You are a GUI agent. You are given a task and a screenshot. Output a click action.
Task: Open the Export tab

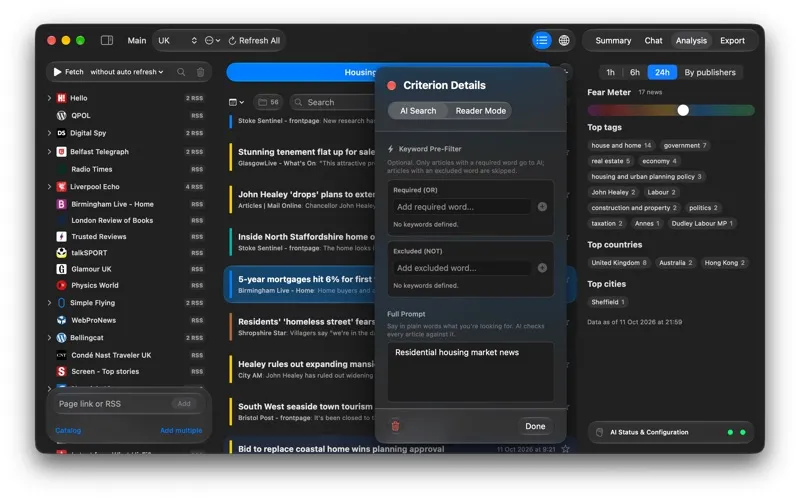coord(732,40)
